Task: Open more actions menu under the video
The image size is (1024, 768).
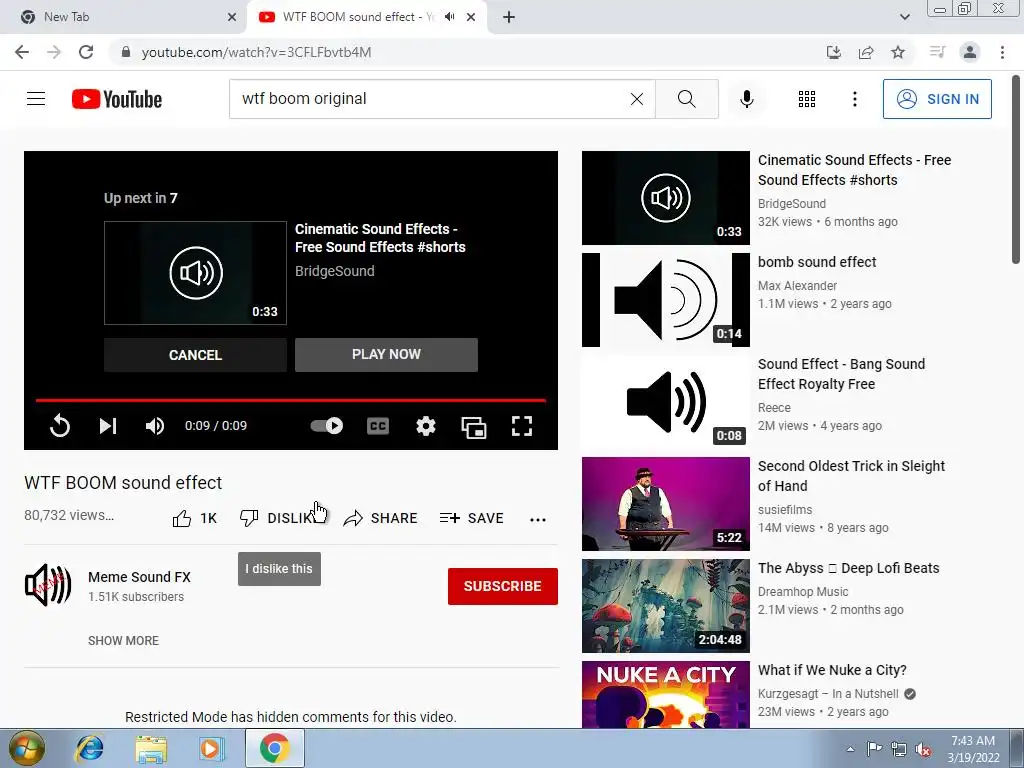Action: tap(537, 519)
